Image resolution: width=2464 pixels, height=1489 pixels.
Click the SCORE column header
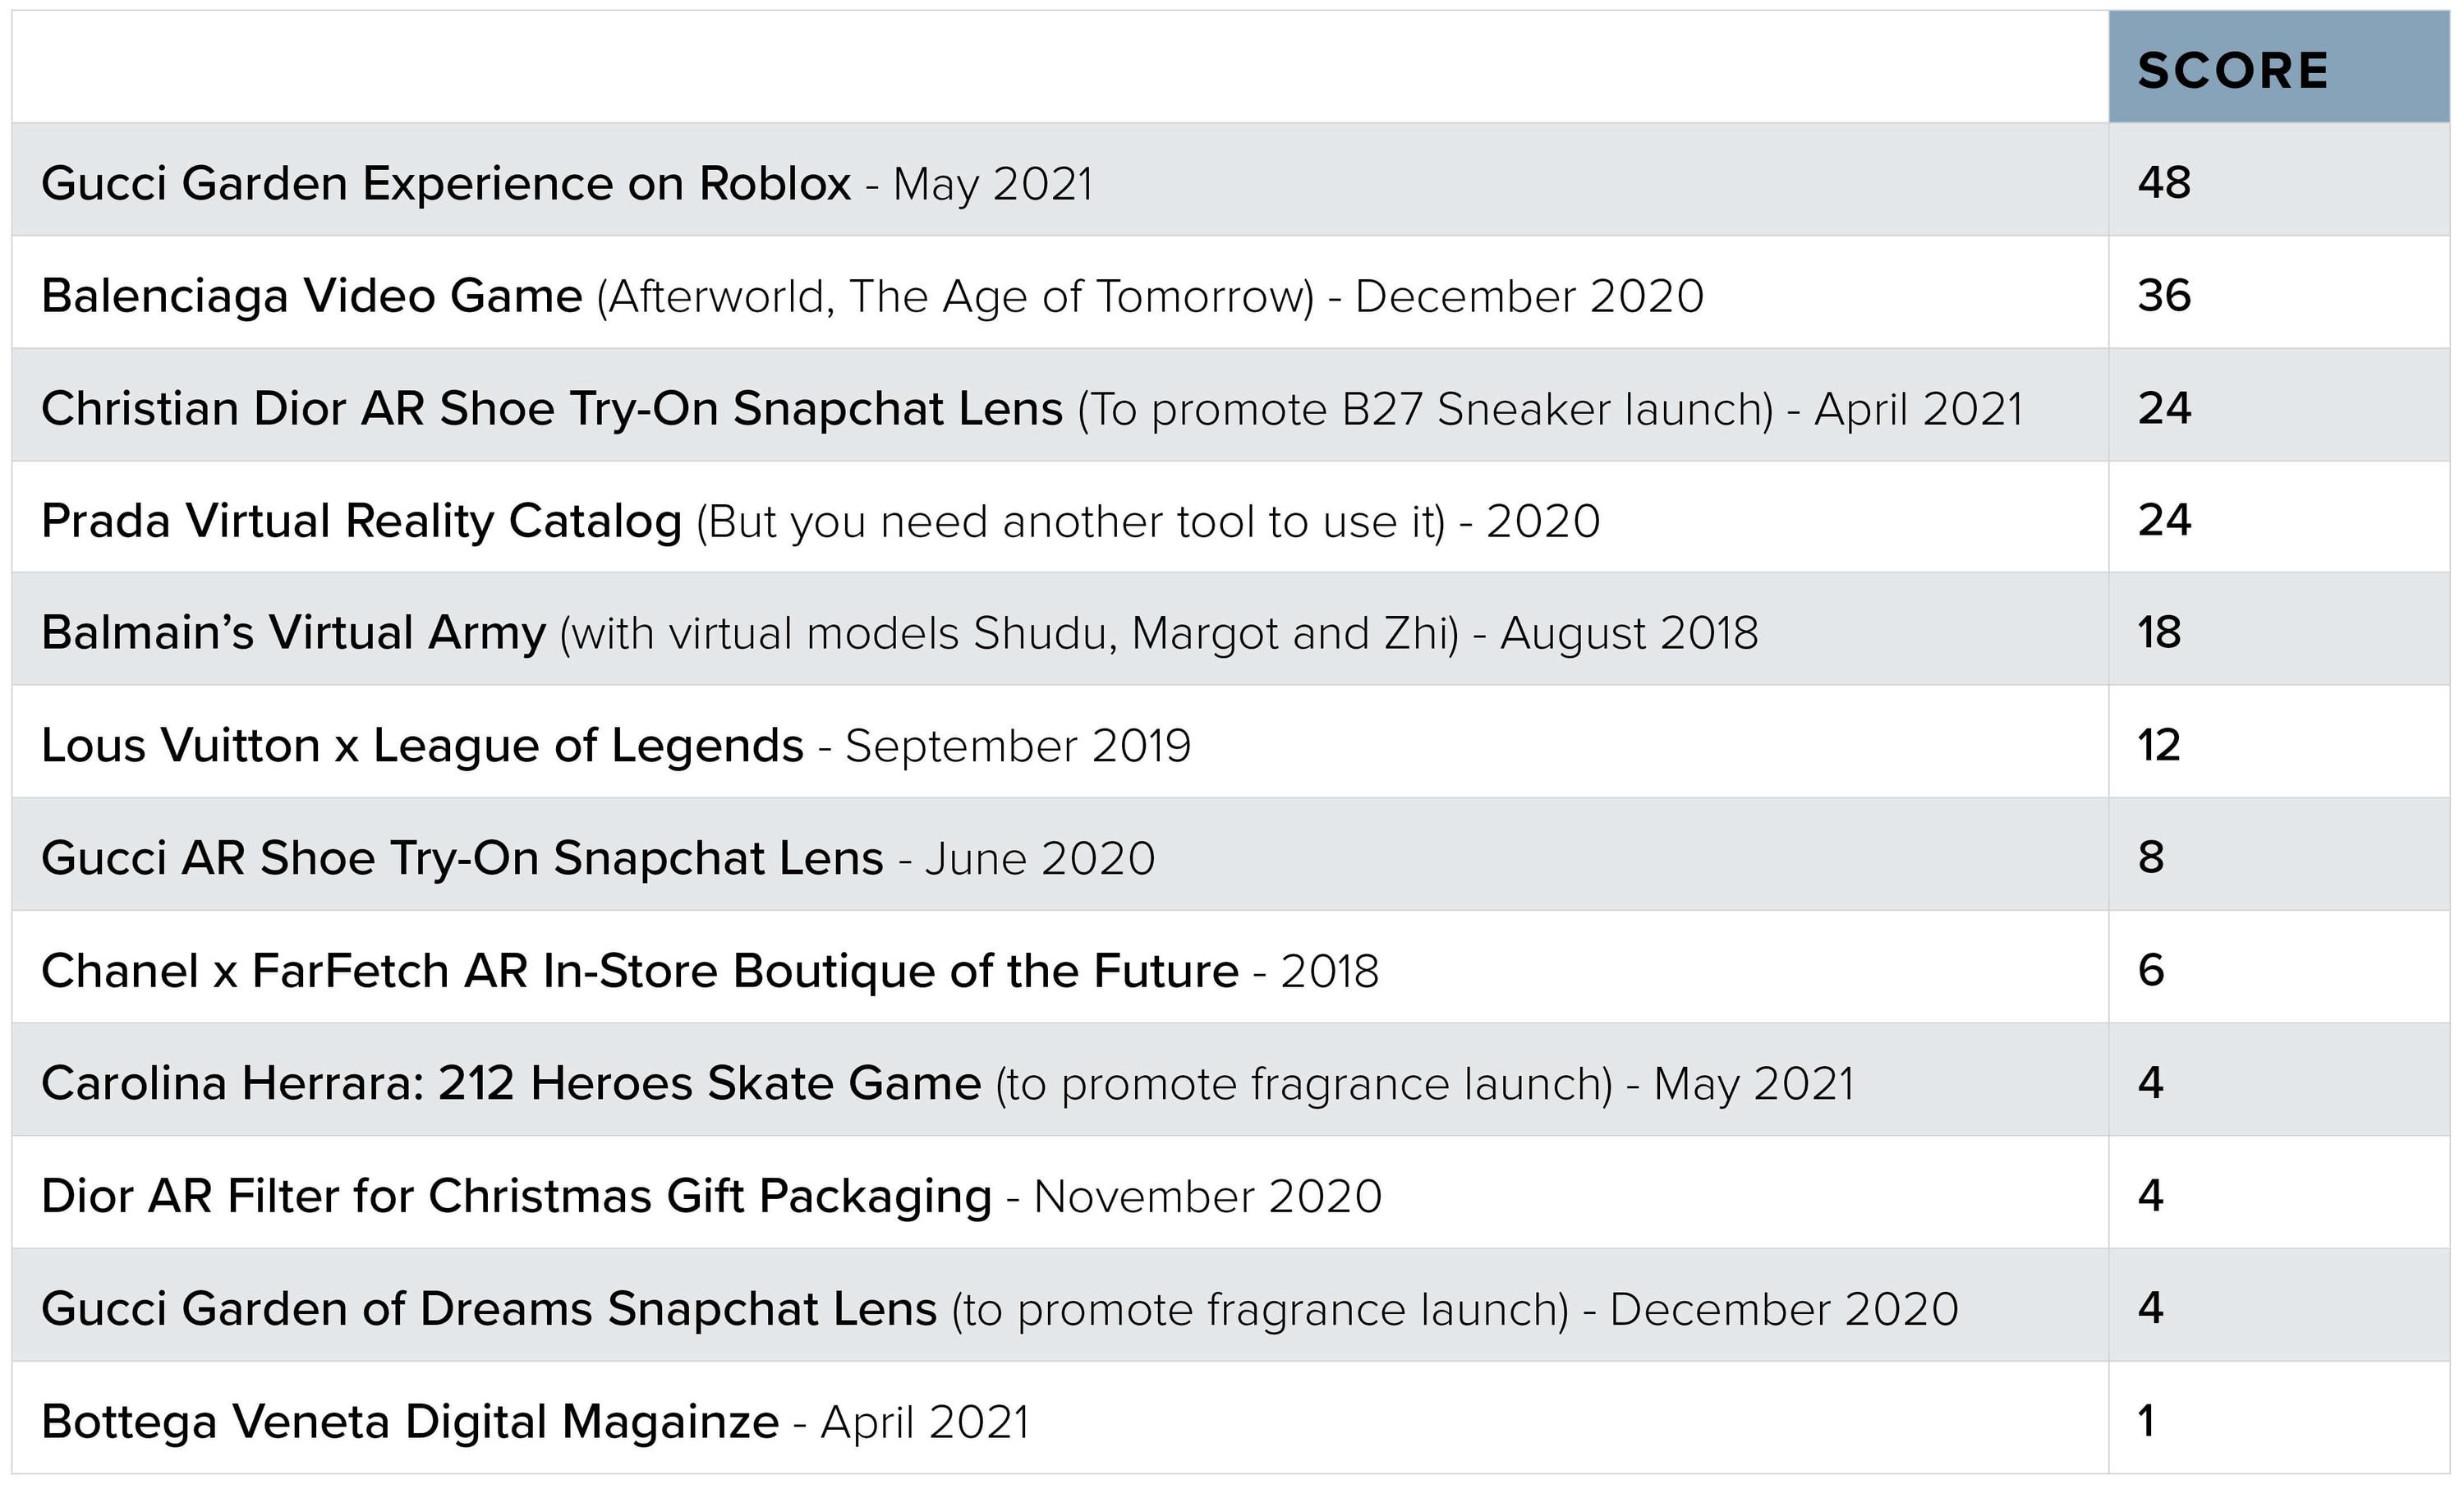[x=2233, y=71]
